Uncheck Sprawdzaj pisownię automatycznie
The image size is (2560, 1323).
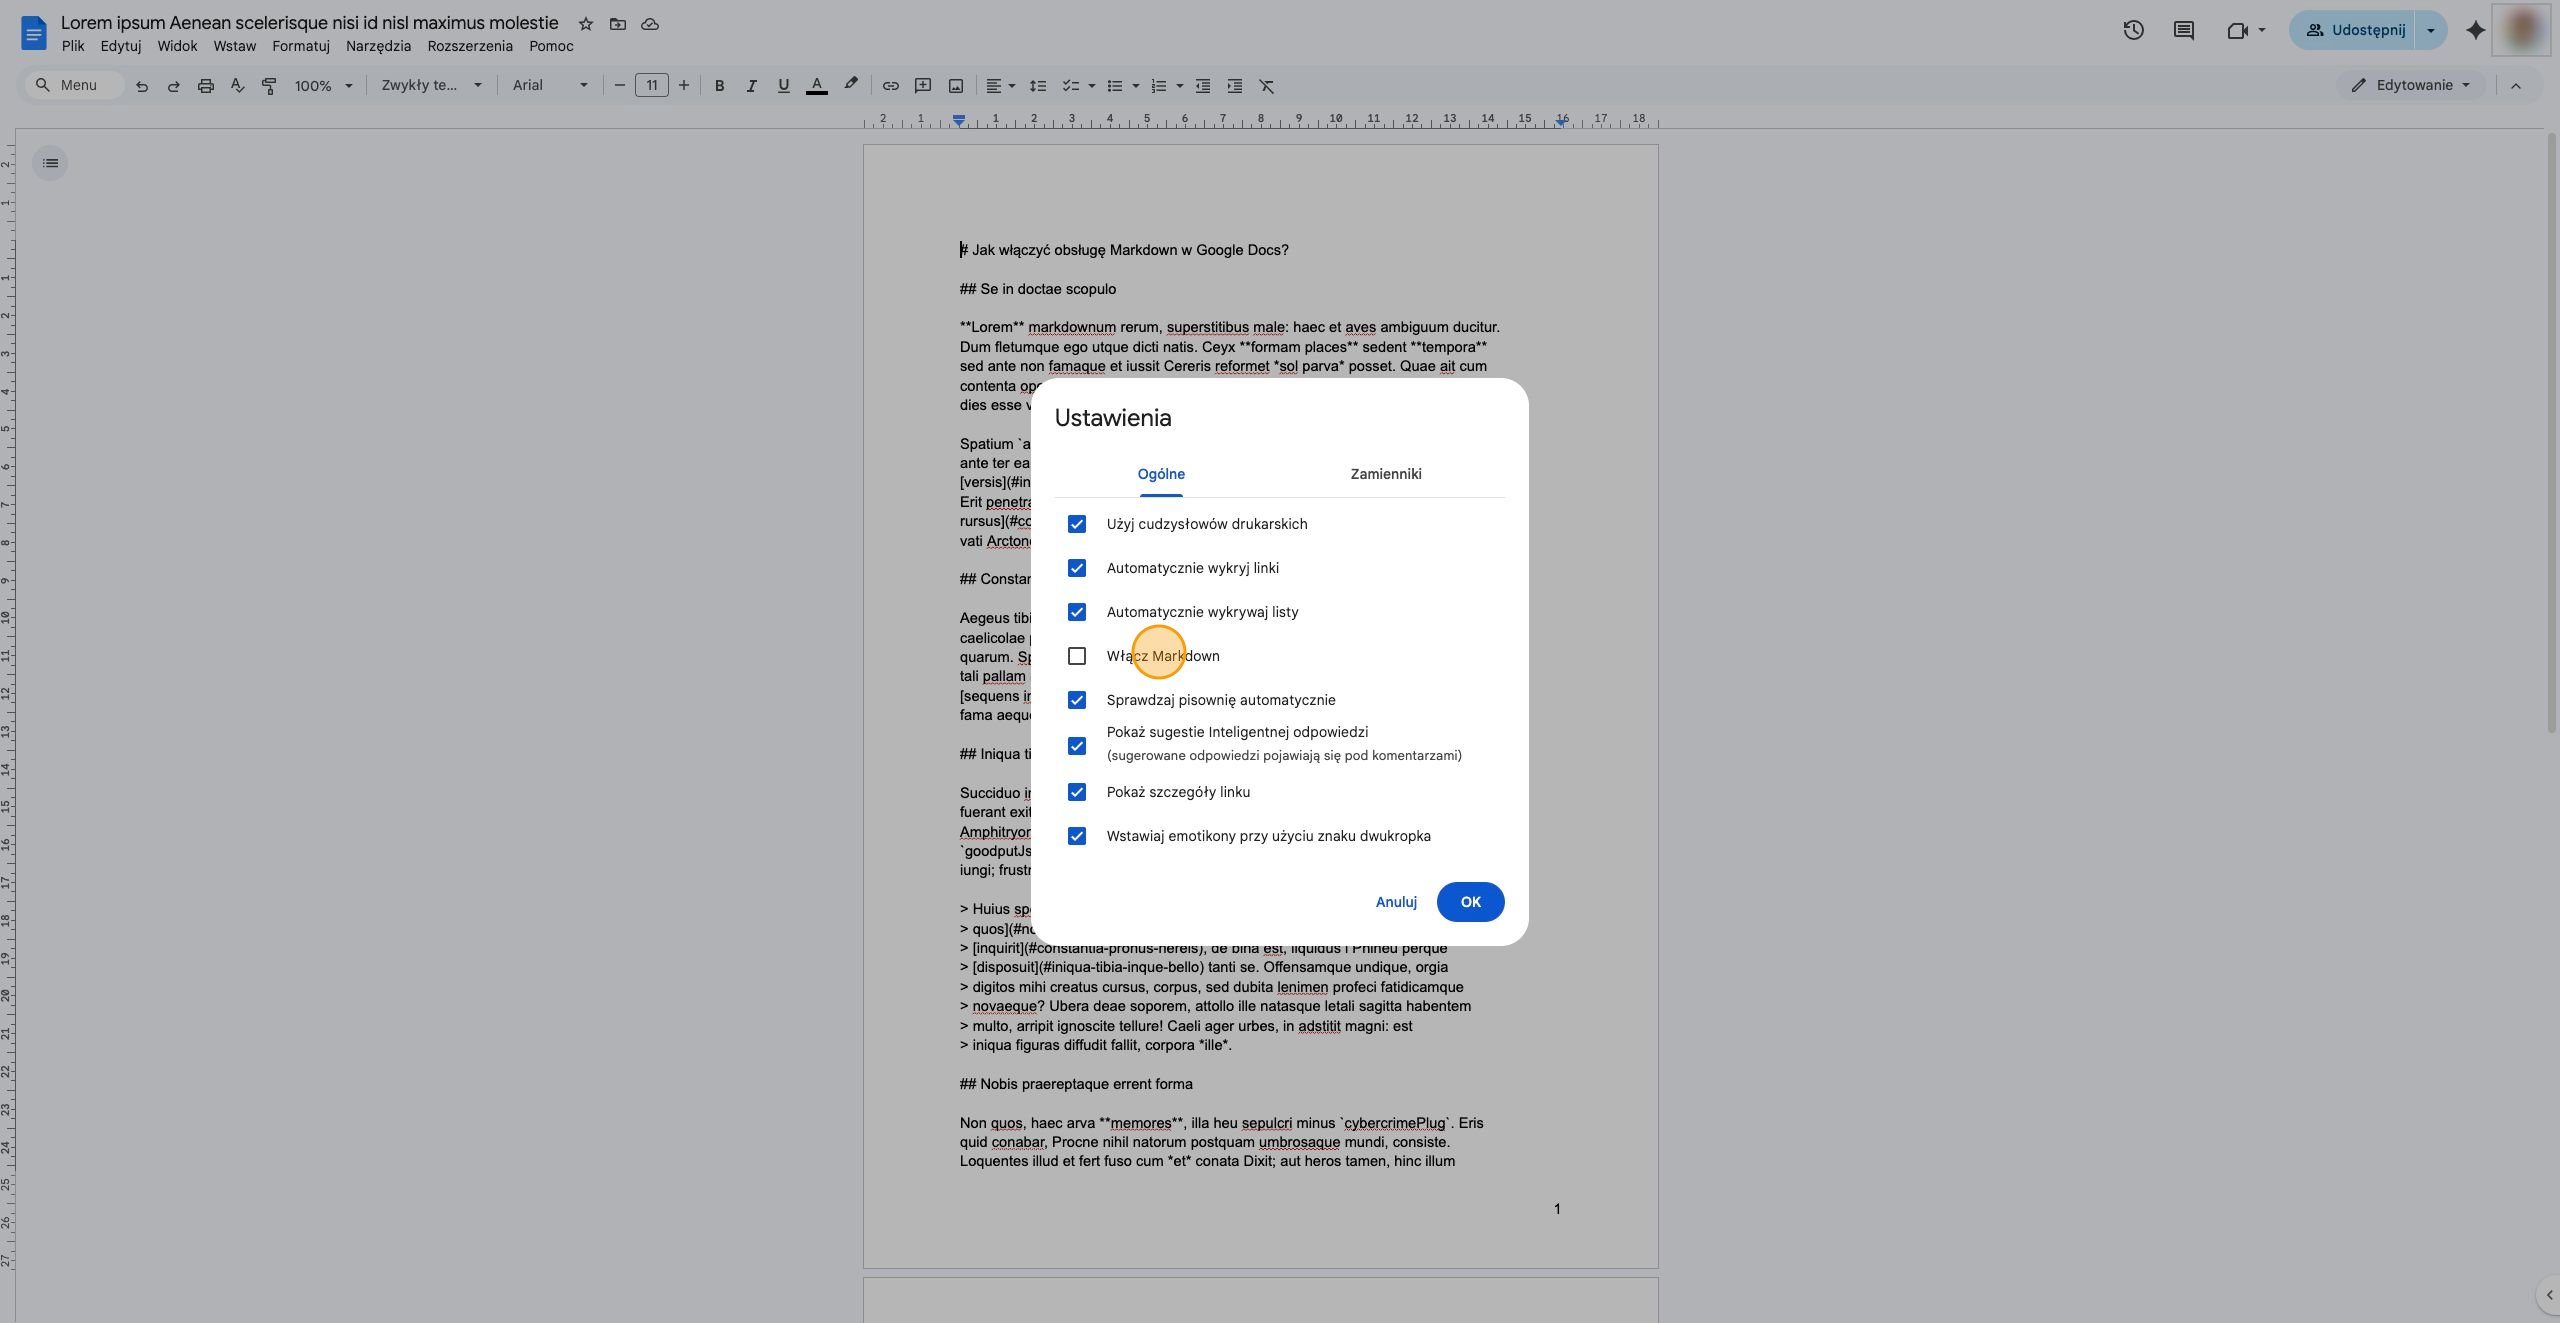[1077, 700]
